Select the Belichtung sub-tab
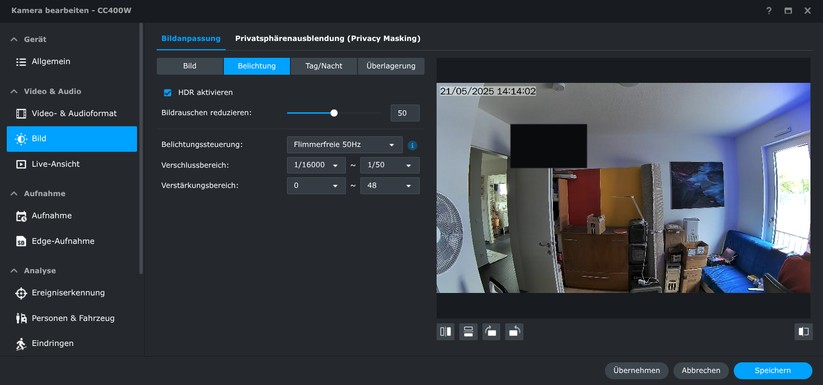Screen dimensions: 823x385 pos(257,66)
